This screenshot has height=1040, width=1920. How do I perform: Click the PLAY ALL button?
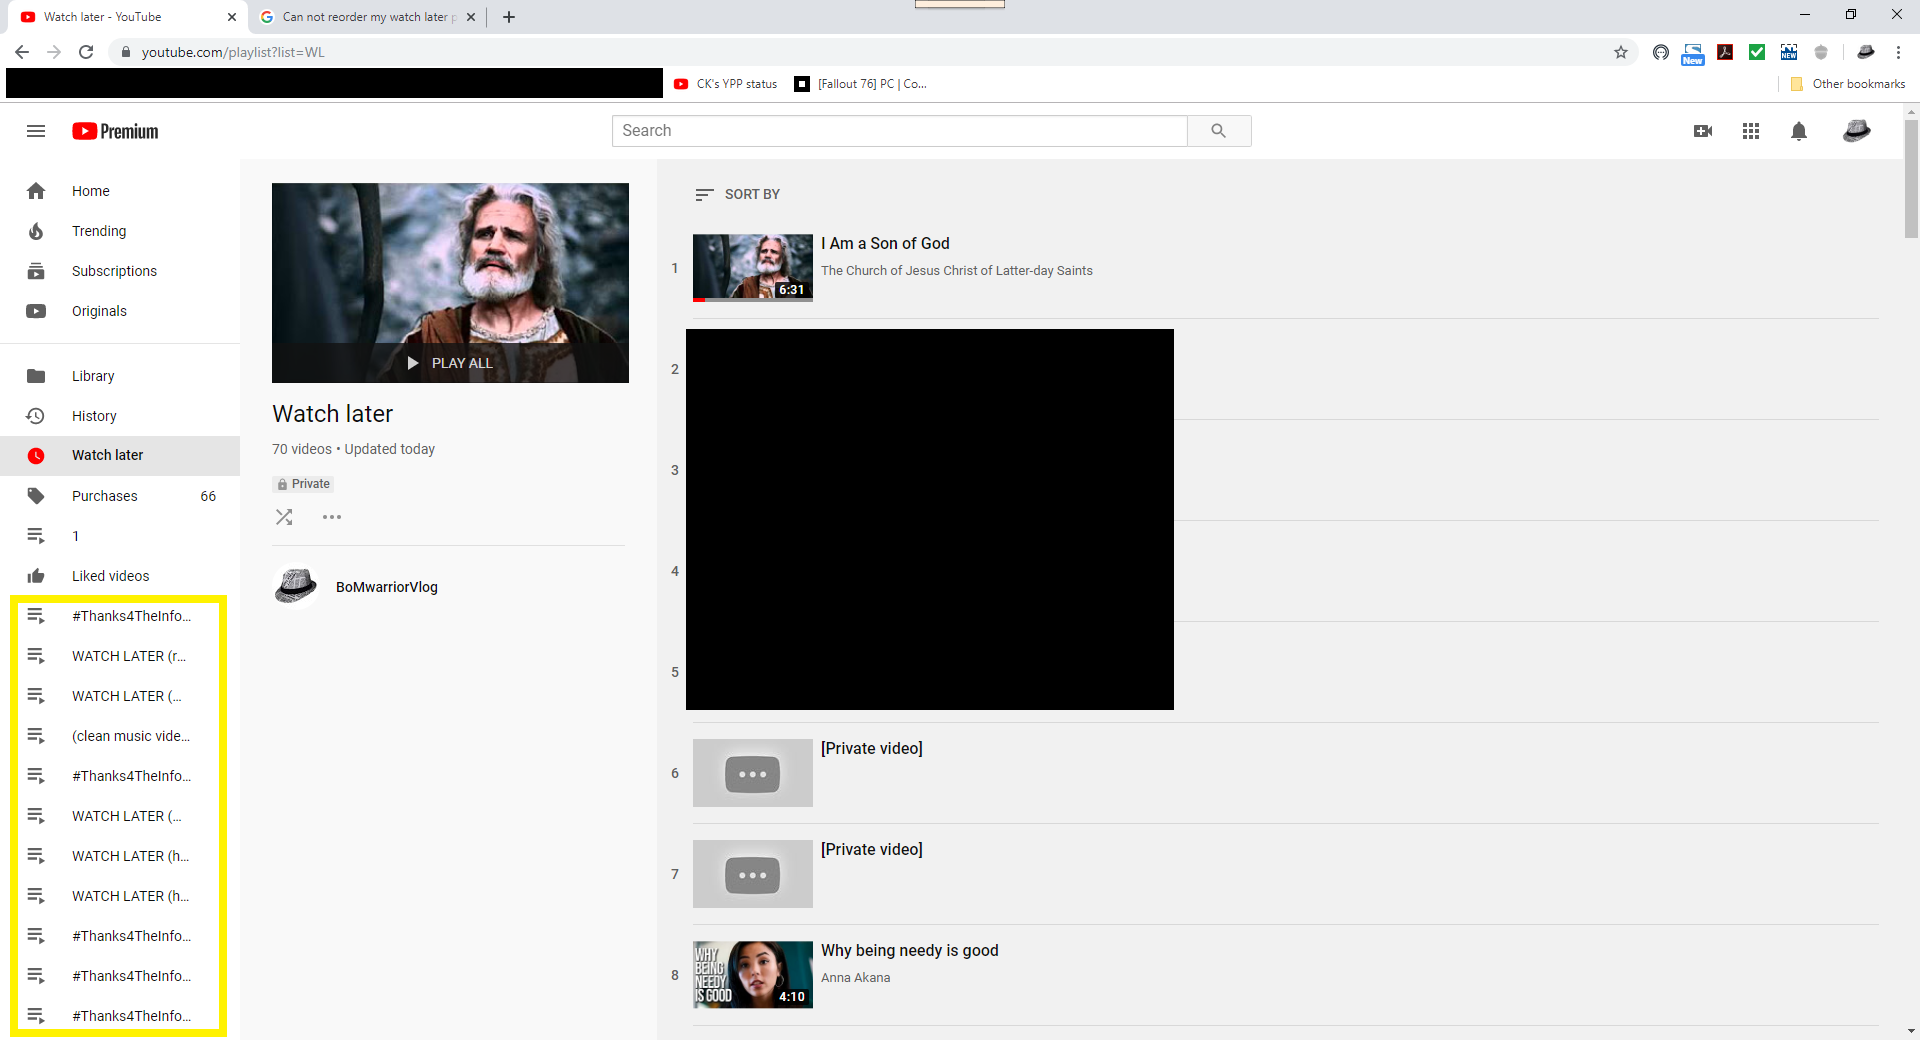point(450,363)
